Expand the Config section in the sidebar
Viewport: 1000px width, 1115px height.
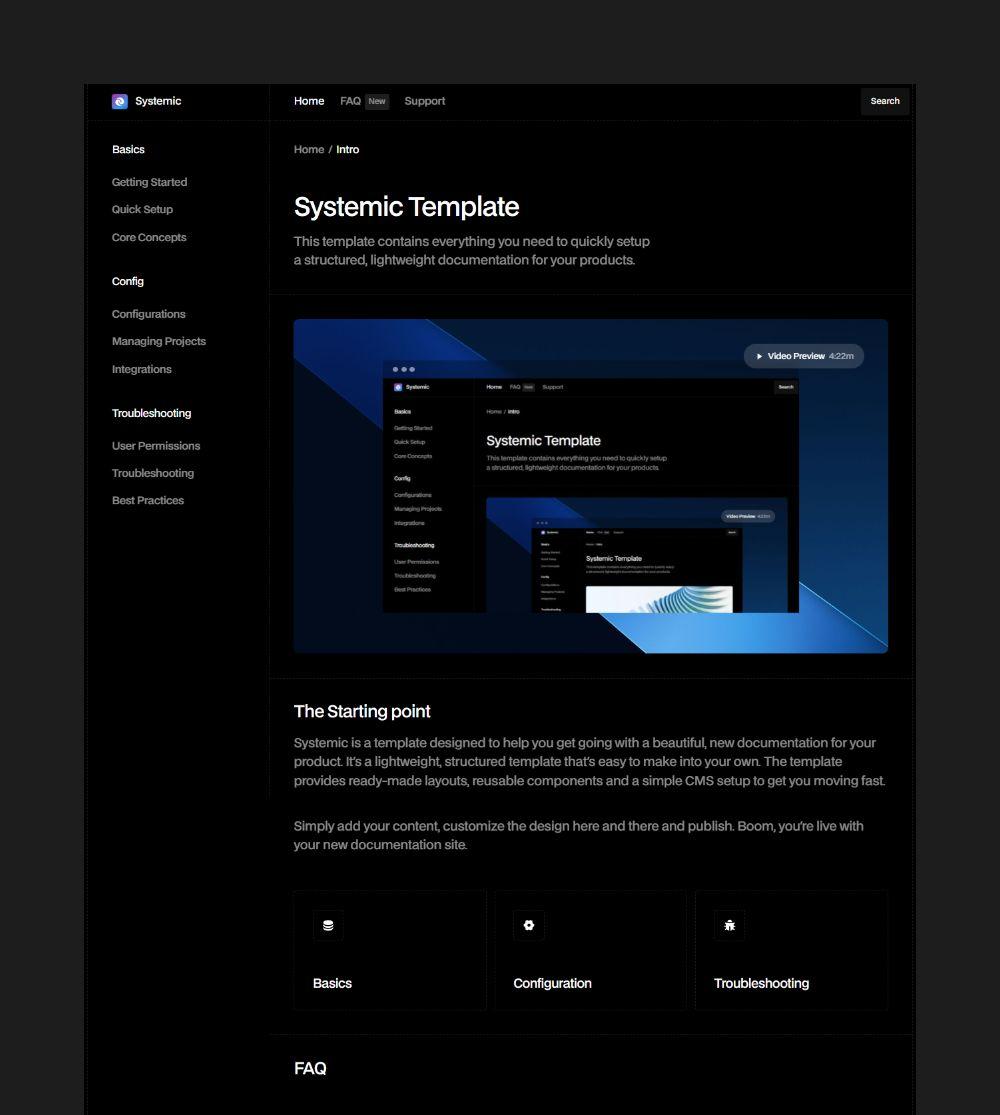128,281
